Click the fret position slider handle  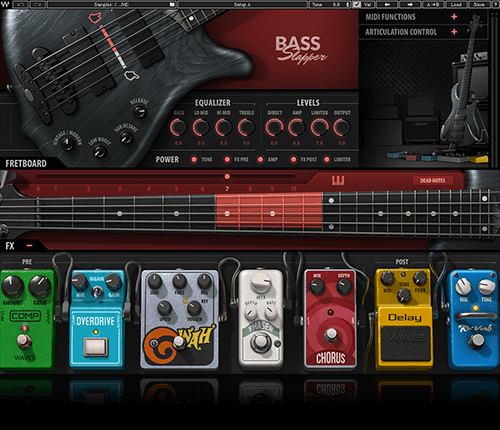point(227,176)
